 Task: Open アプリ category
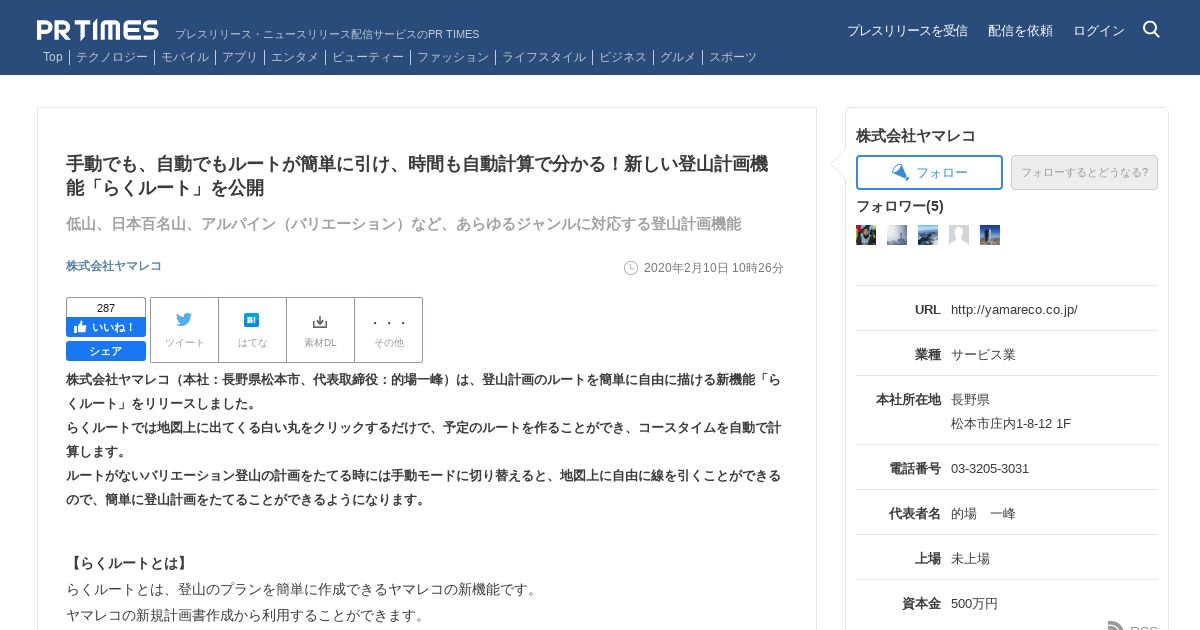[240, 57]
